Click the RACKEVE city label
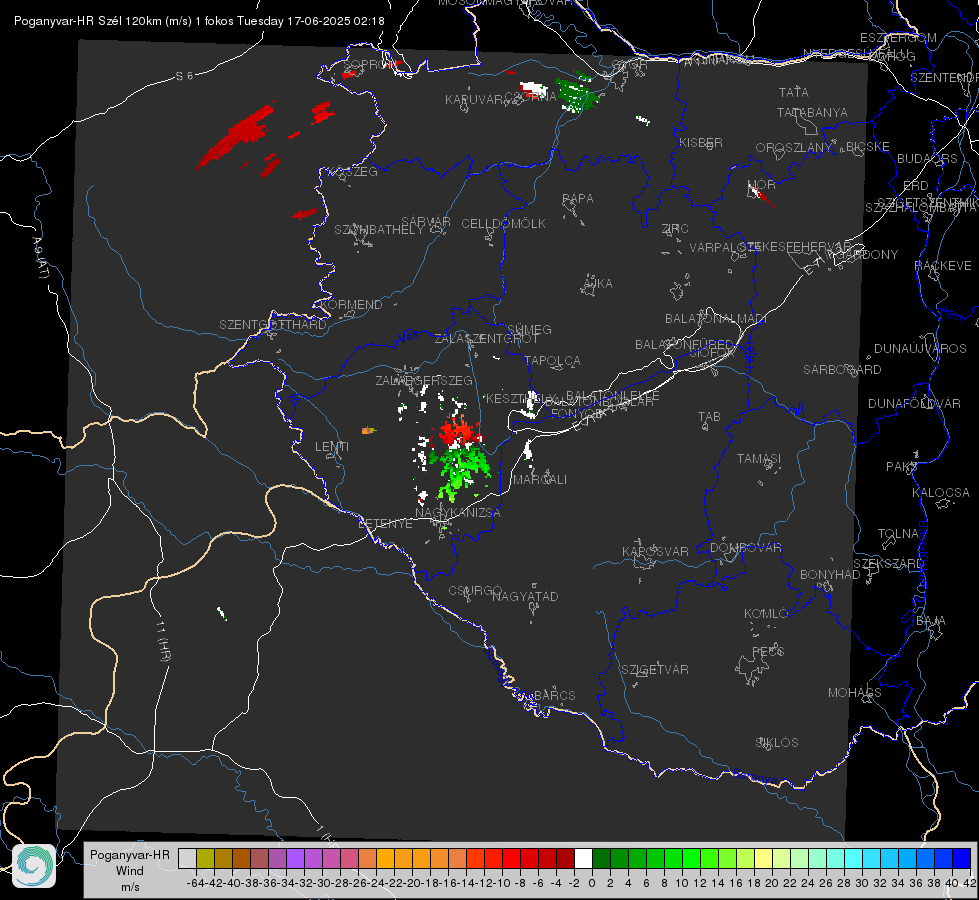979x900 pixels. pyautogui.click(x=943, y=266)
